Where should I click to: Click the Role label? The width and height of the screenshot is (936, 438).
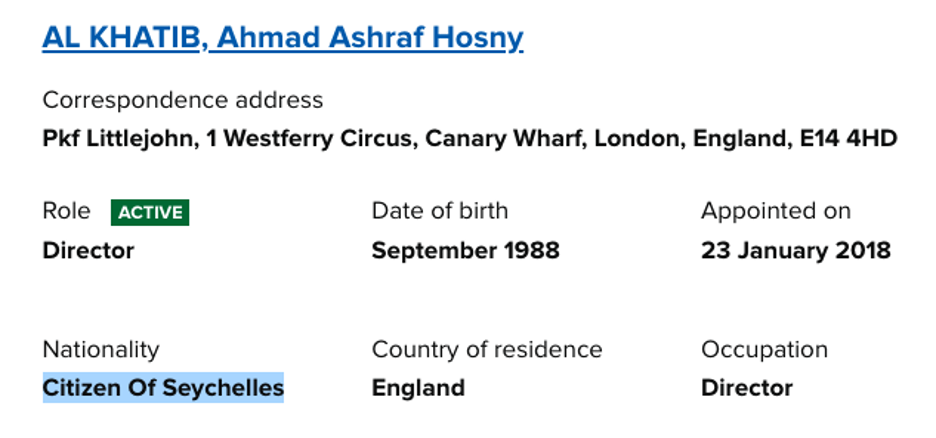[x=66, y=211]
